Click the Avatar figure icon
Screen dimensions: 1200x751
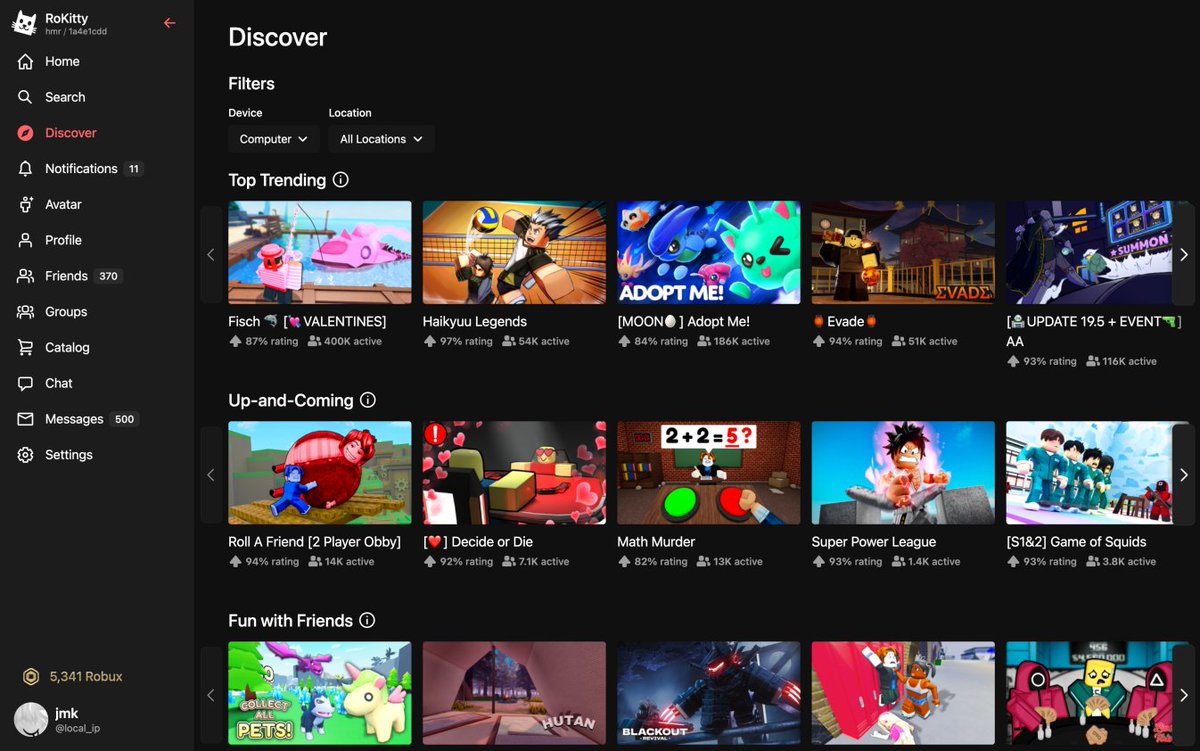pos(26,204)
